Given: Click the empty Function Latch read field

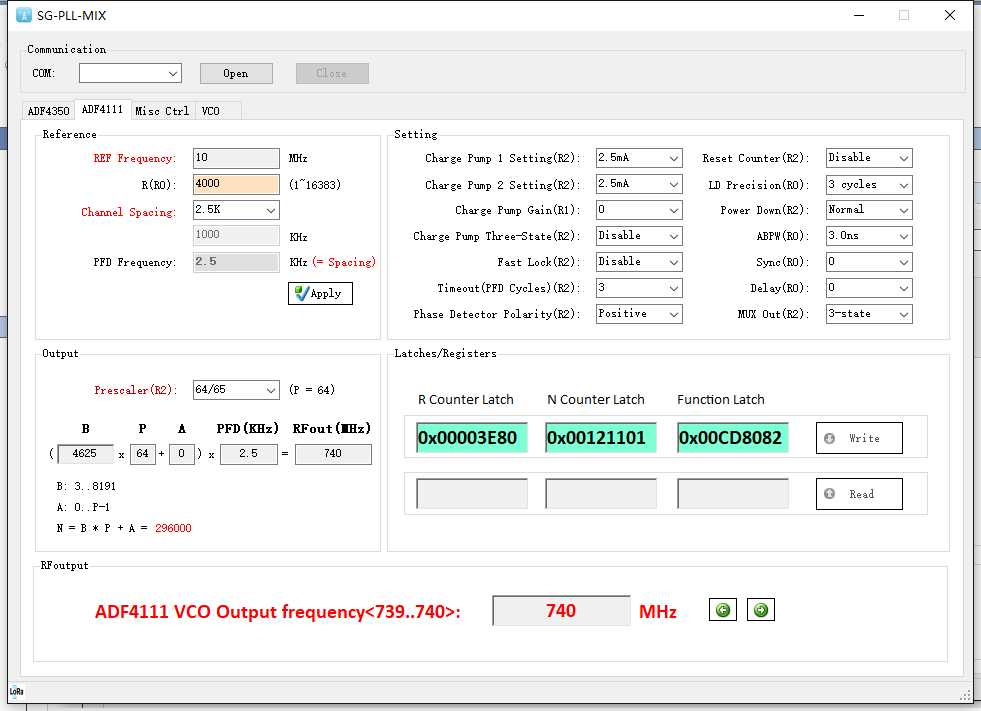Looking at the screenshot, I should (x=733, y=494).
